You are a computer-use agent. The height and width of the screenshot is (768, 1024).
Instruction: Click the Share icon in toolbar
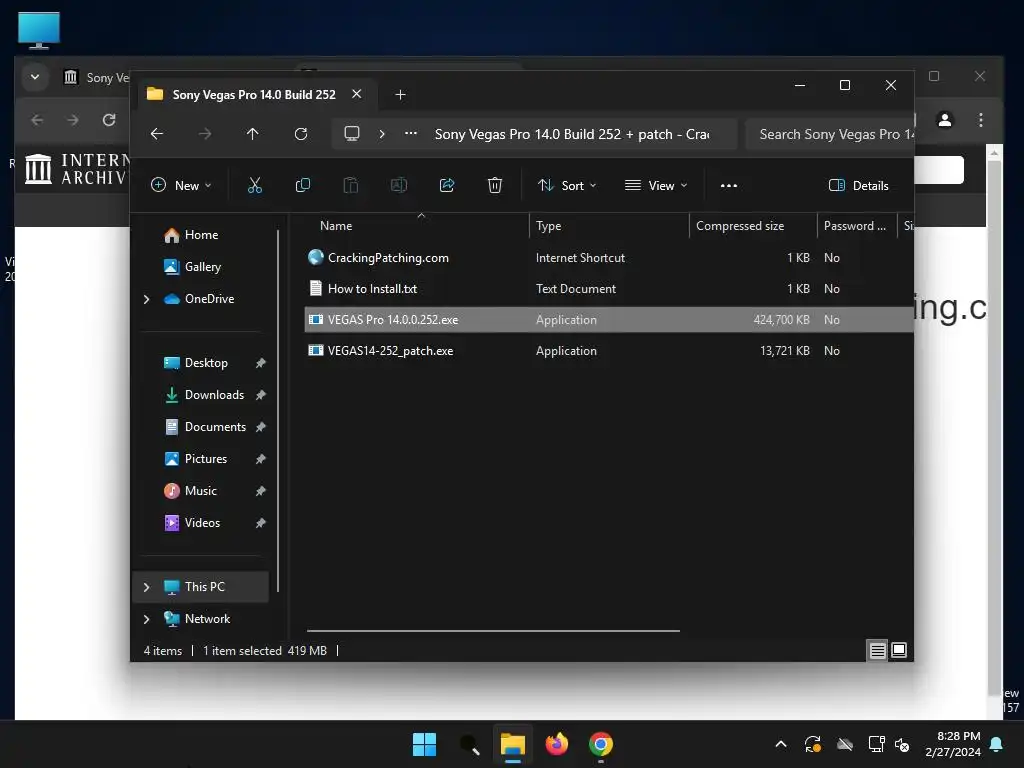coord(447,185)
